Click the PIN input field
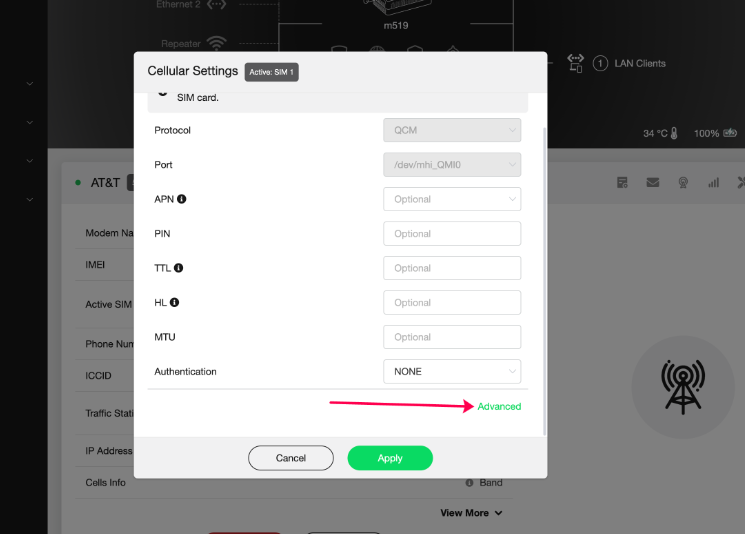The height and width of the screenshot is (534, 745). [452, 234]
